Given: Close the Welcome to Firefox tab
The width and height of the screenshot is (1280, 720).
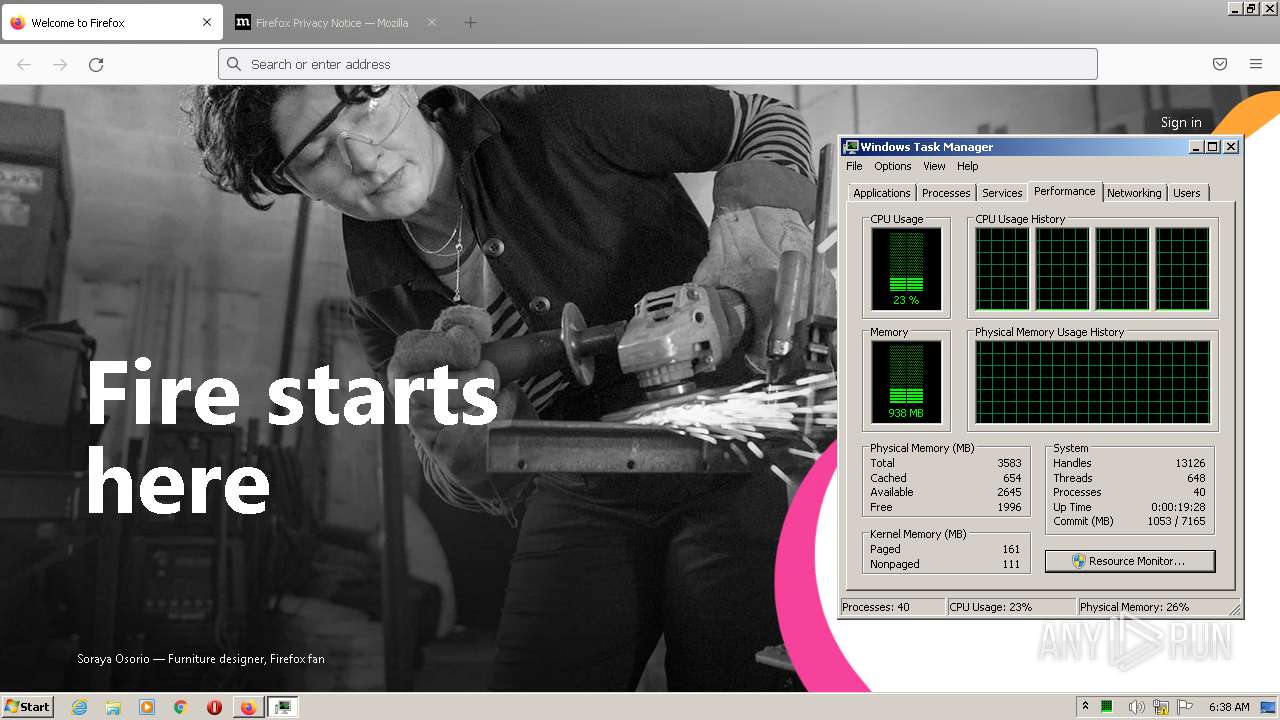Looking at the screenshot, I should pos(207,22).
